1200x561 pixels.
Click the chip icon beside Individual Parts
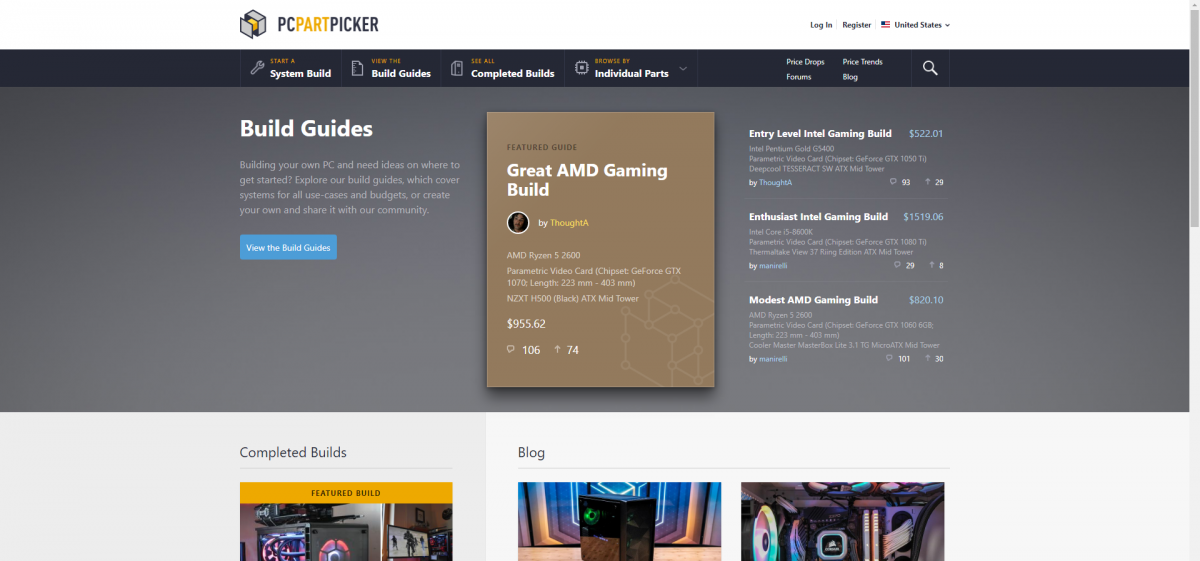click(x=581, y=68)
